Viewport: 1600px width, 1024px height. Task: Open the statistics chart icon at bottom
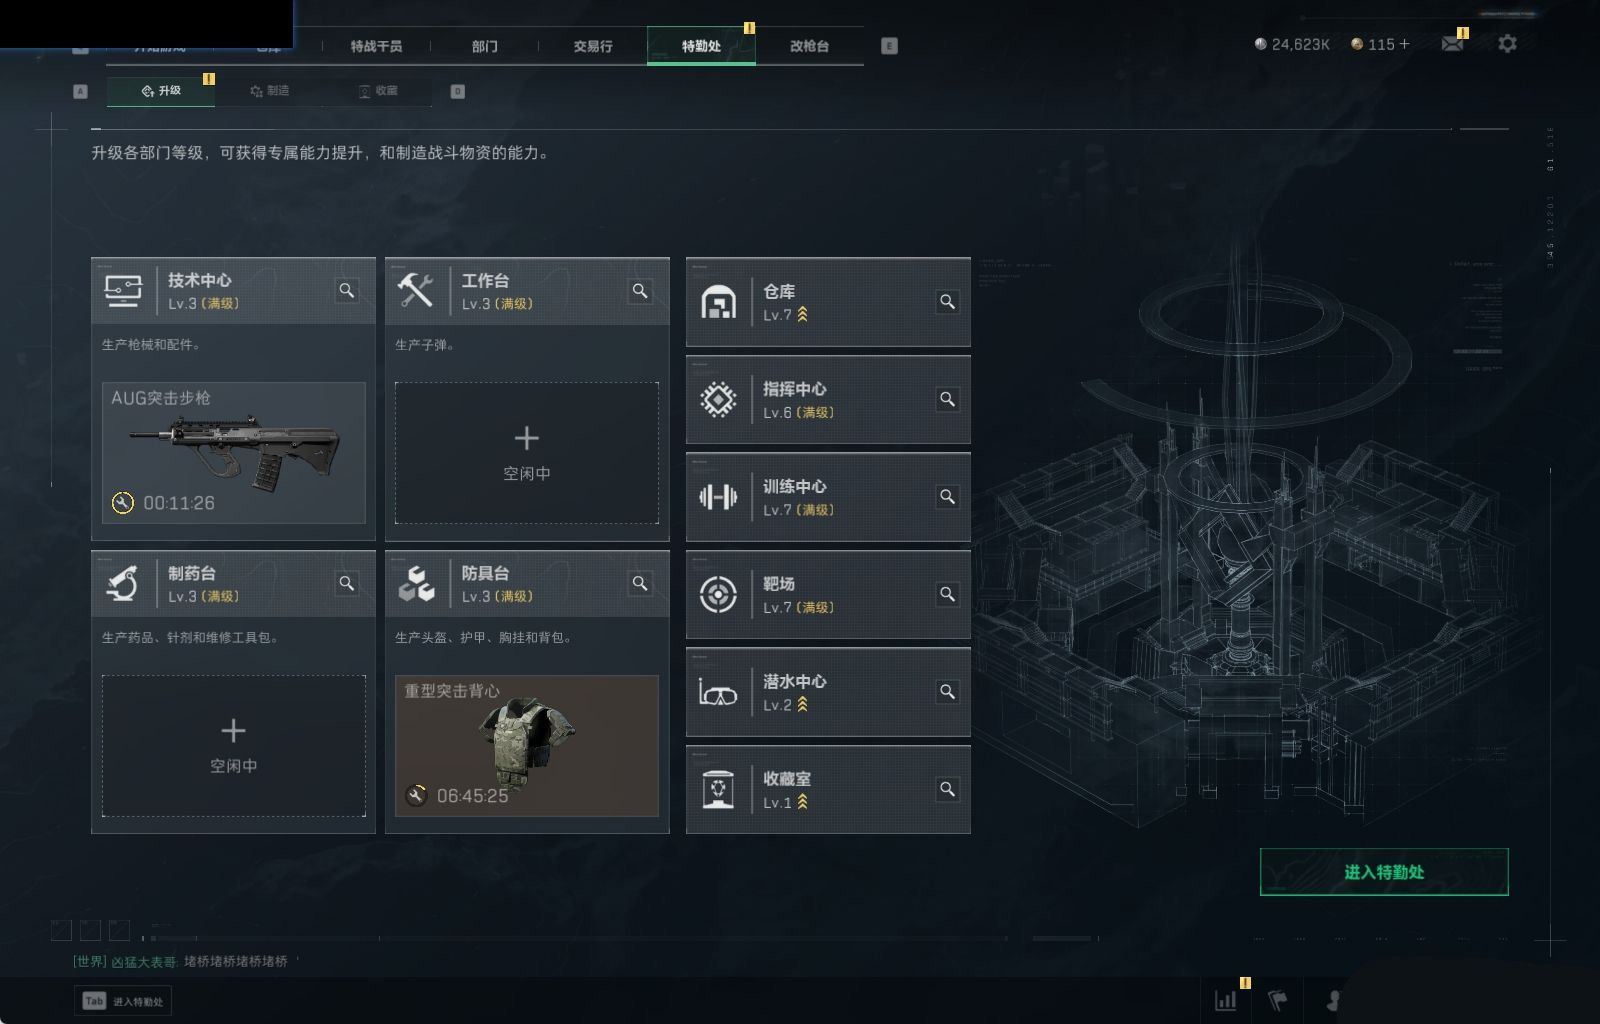point(1225,1000)
